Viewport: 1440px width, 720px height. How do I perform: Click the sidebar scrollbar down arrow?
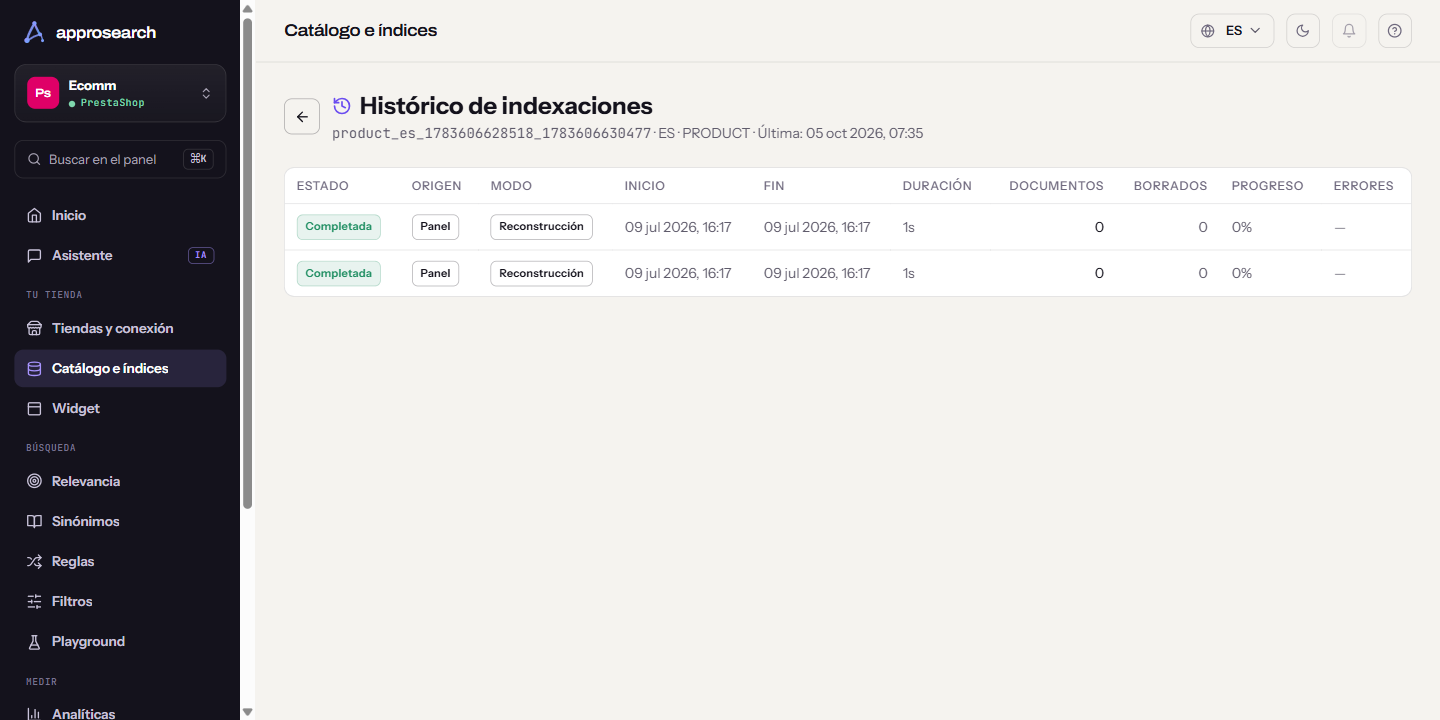(x=247, y=712)
